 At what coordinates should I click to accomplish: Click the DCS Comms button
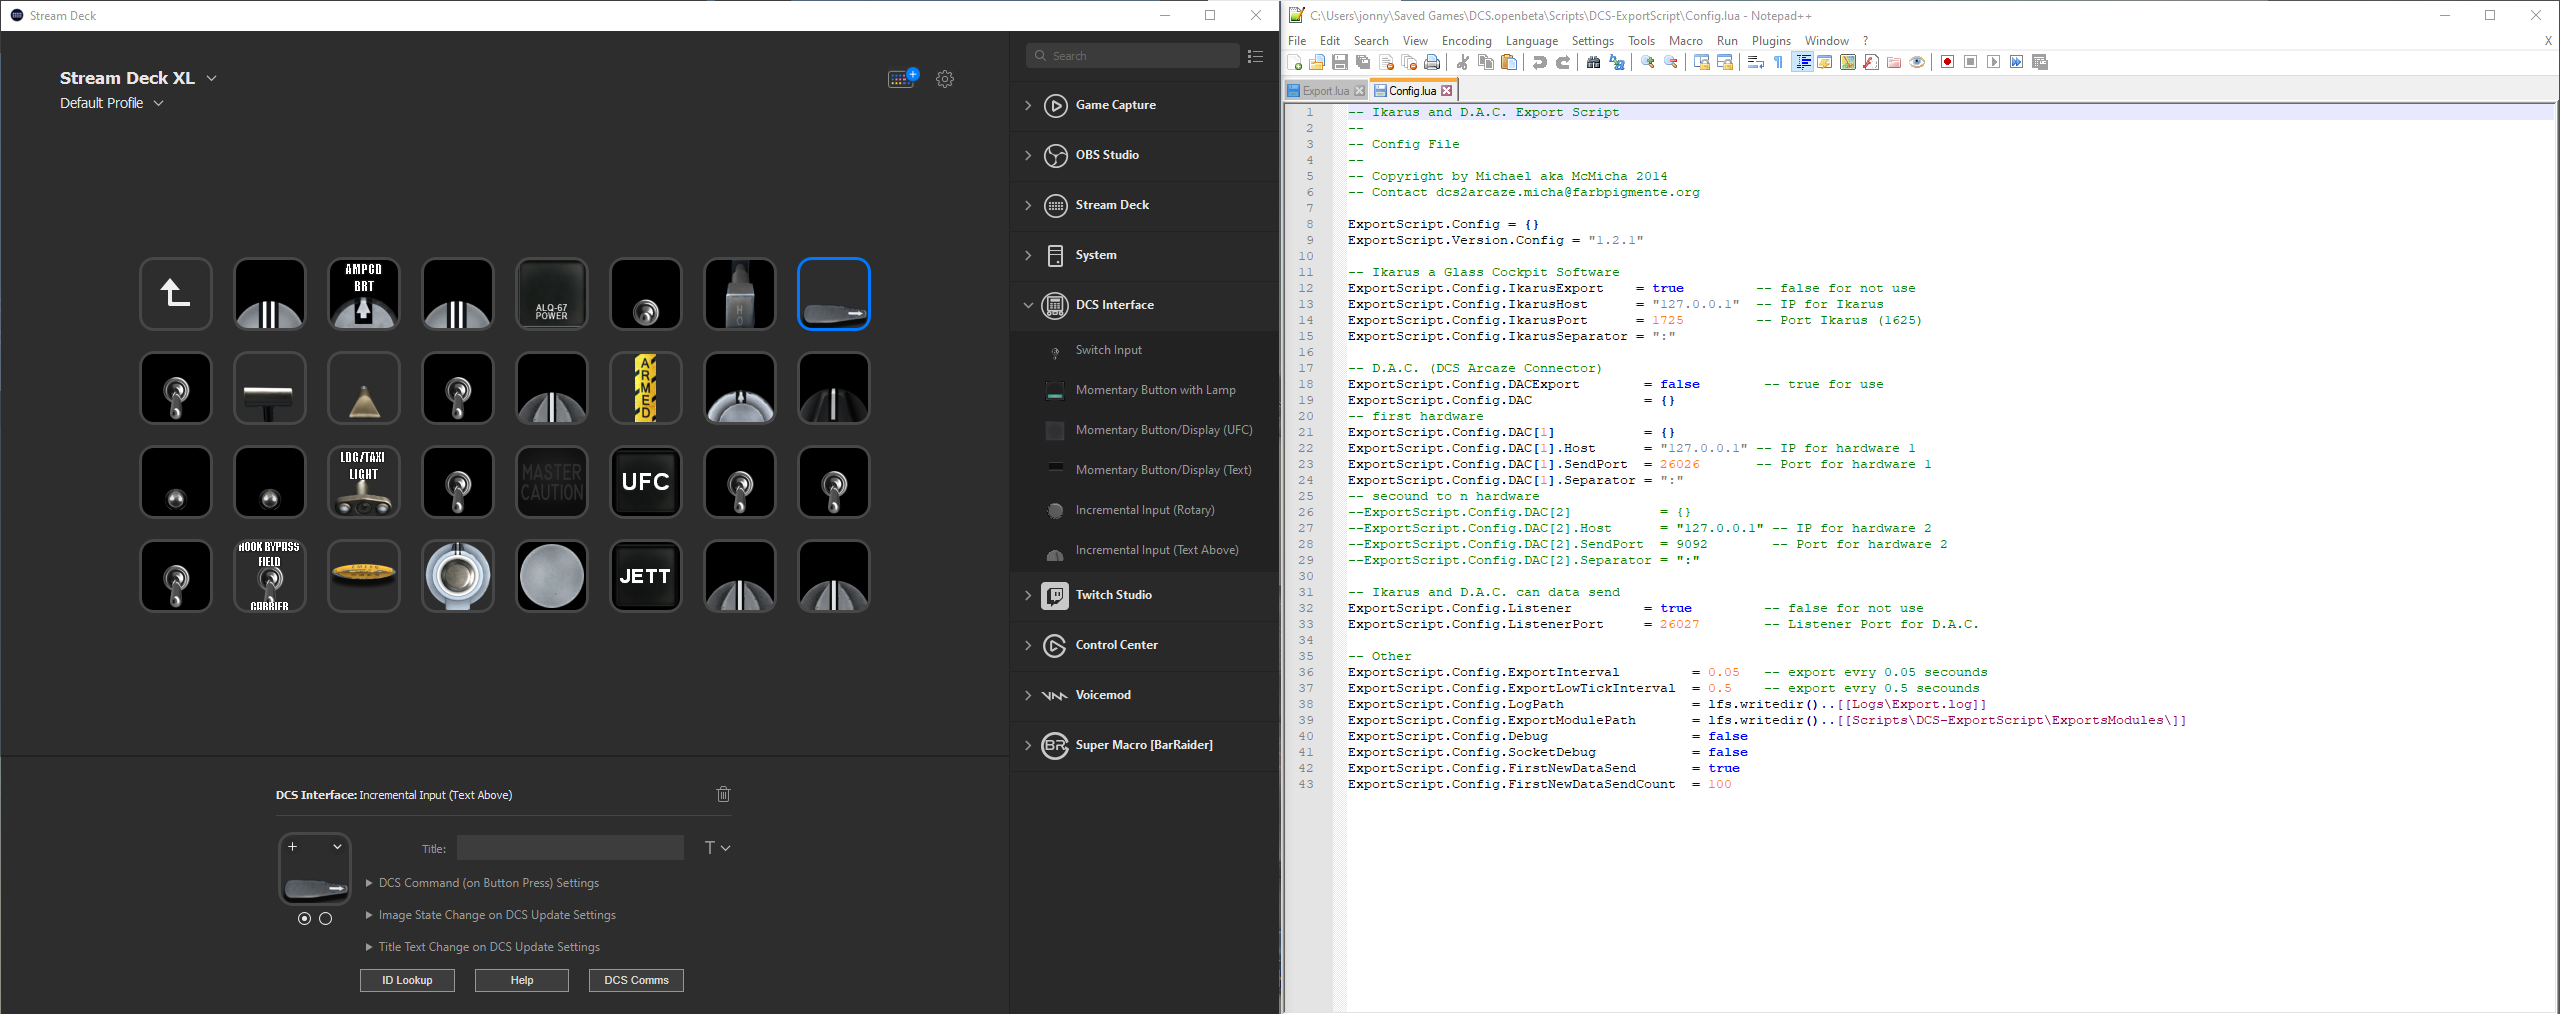[636, 980]
